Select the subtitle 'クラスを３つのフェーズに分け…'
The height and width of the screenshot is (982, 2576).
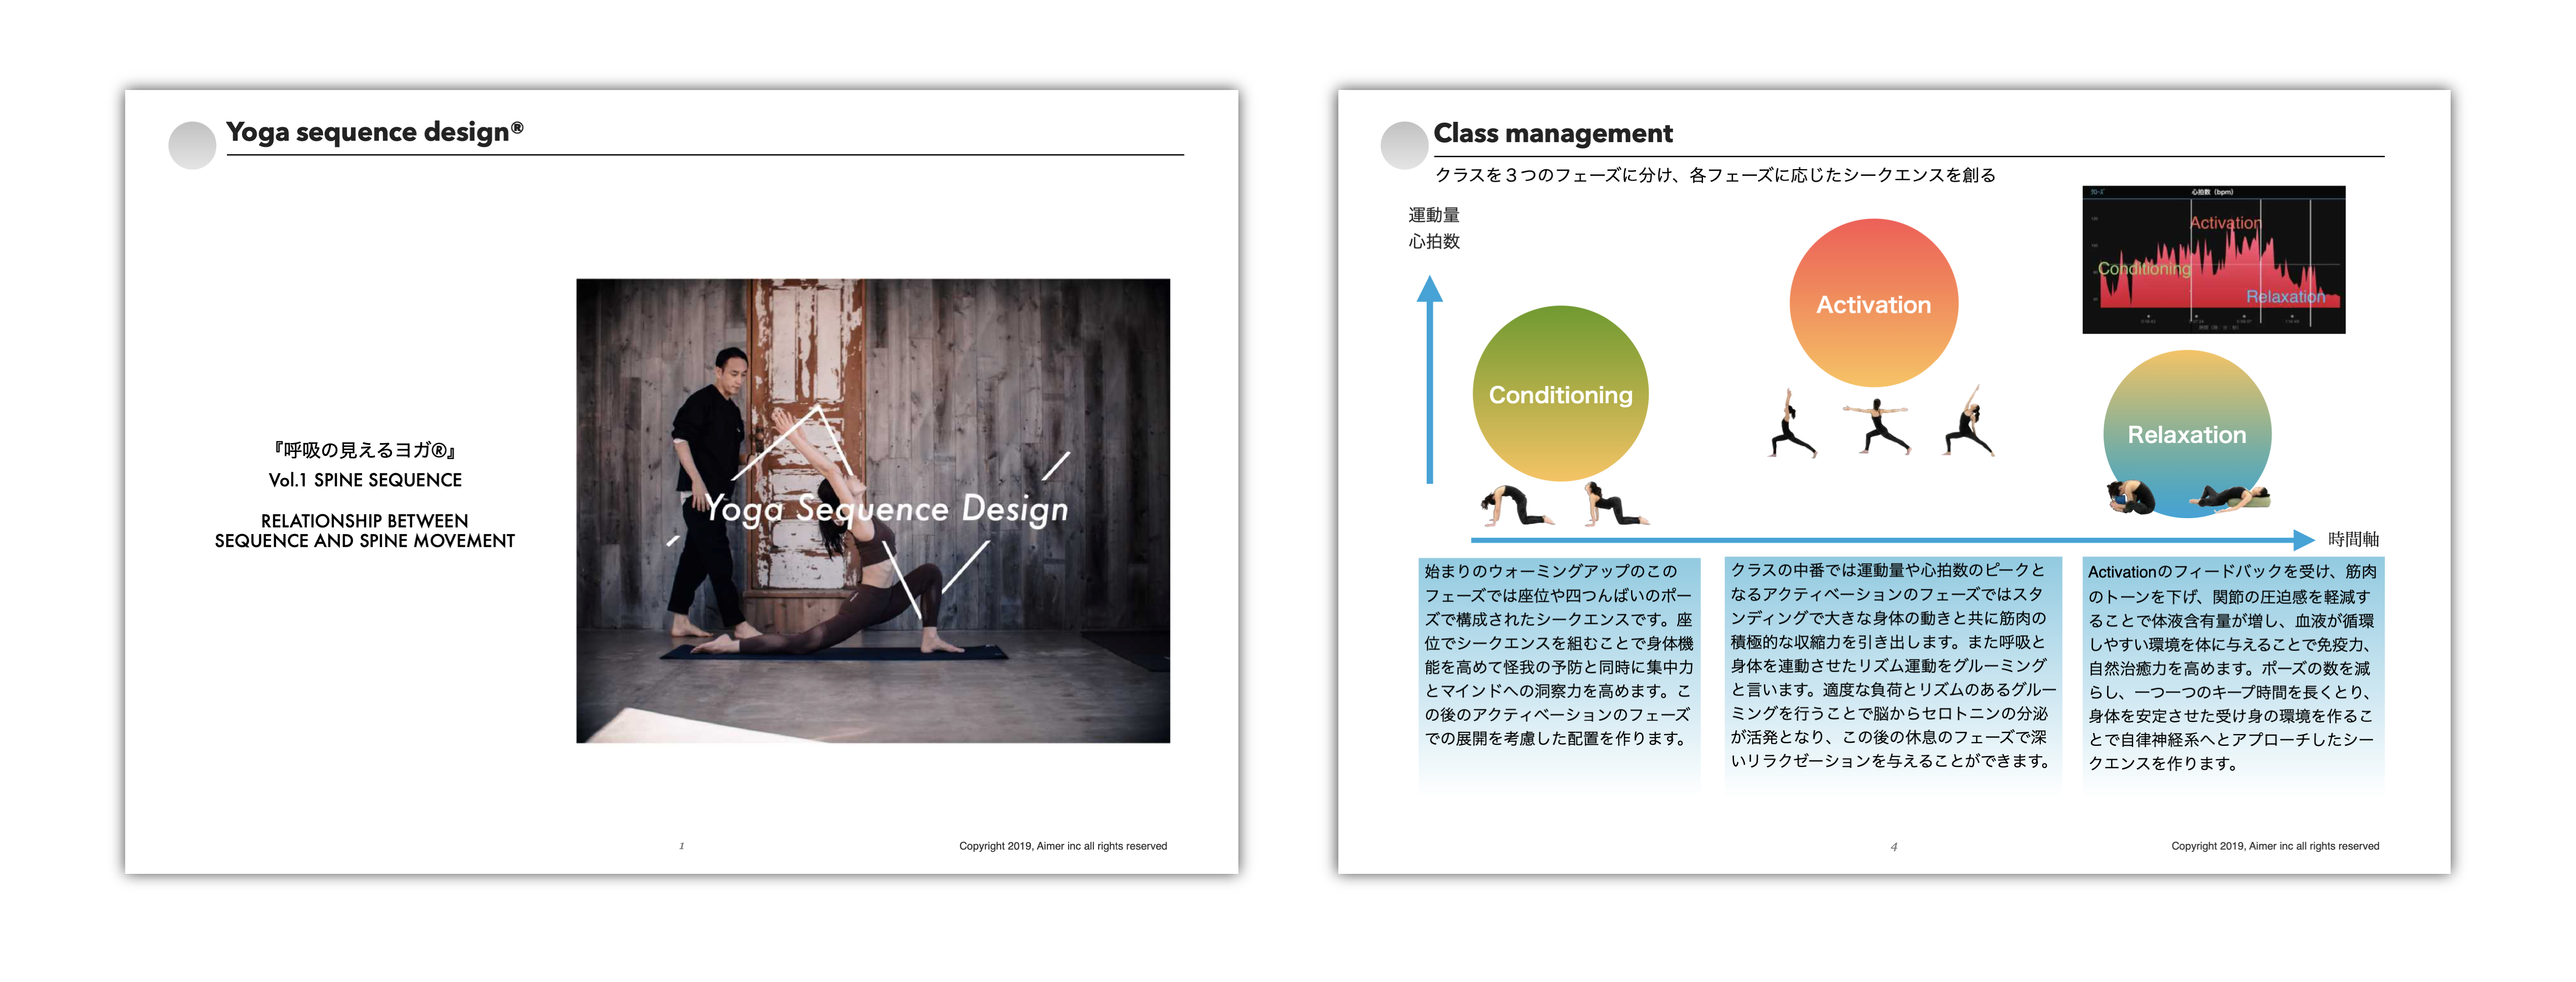click(x=1715, y=175)
